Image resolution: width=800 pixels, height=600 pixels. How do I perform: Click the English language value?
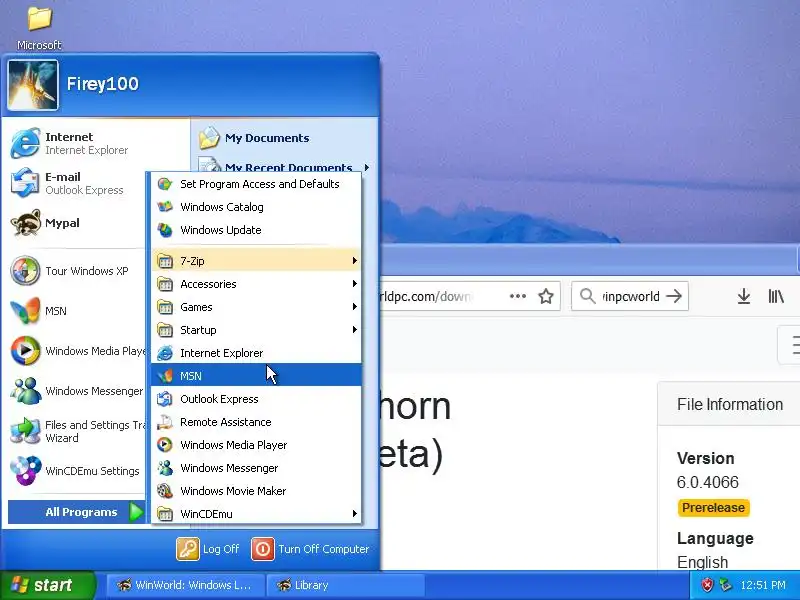pos(703,562)
